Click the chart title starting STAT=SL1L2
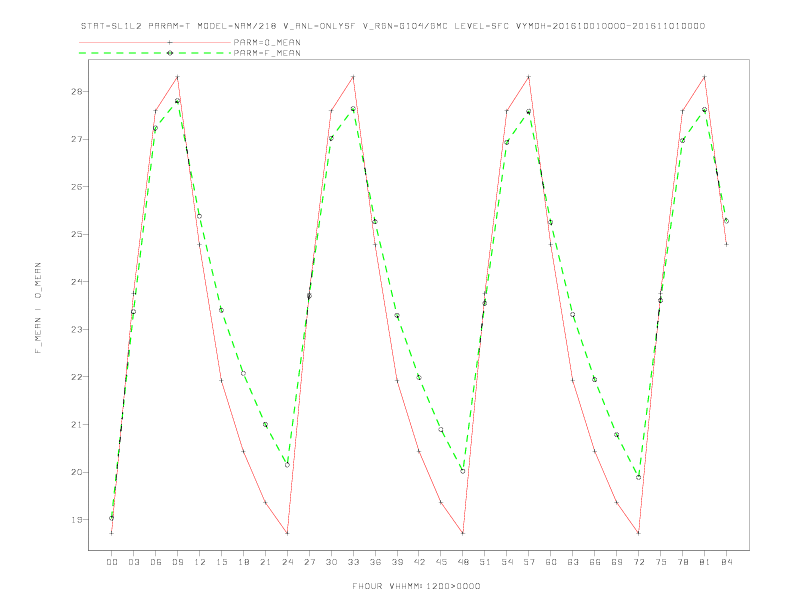Image resolution: width=792 pixels, height=612 pixels. click(393, 26)
